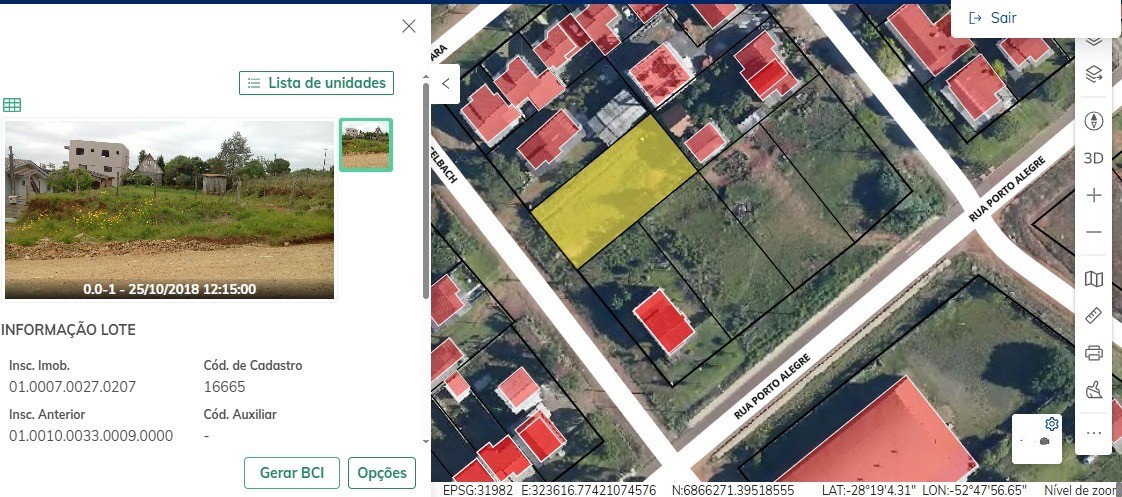Image resolution: width=1122 pixels, height=497 pixels.
Task: Select the ruler measurement tool
Action: pyautogui.click(x=1093, y=316)
